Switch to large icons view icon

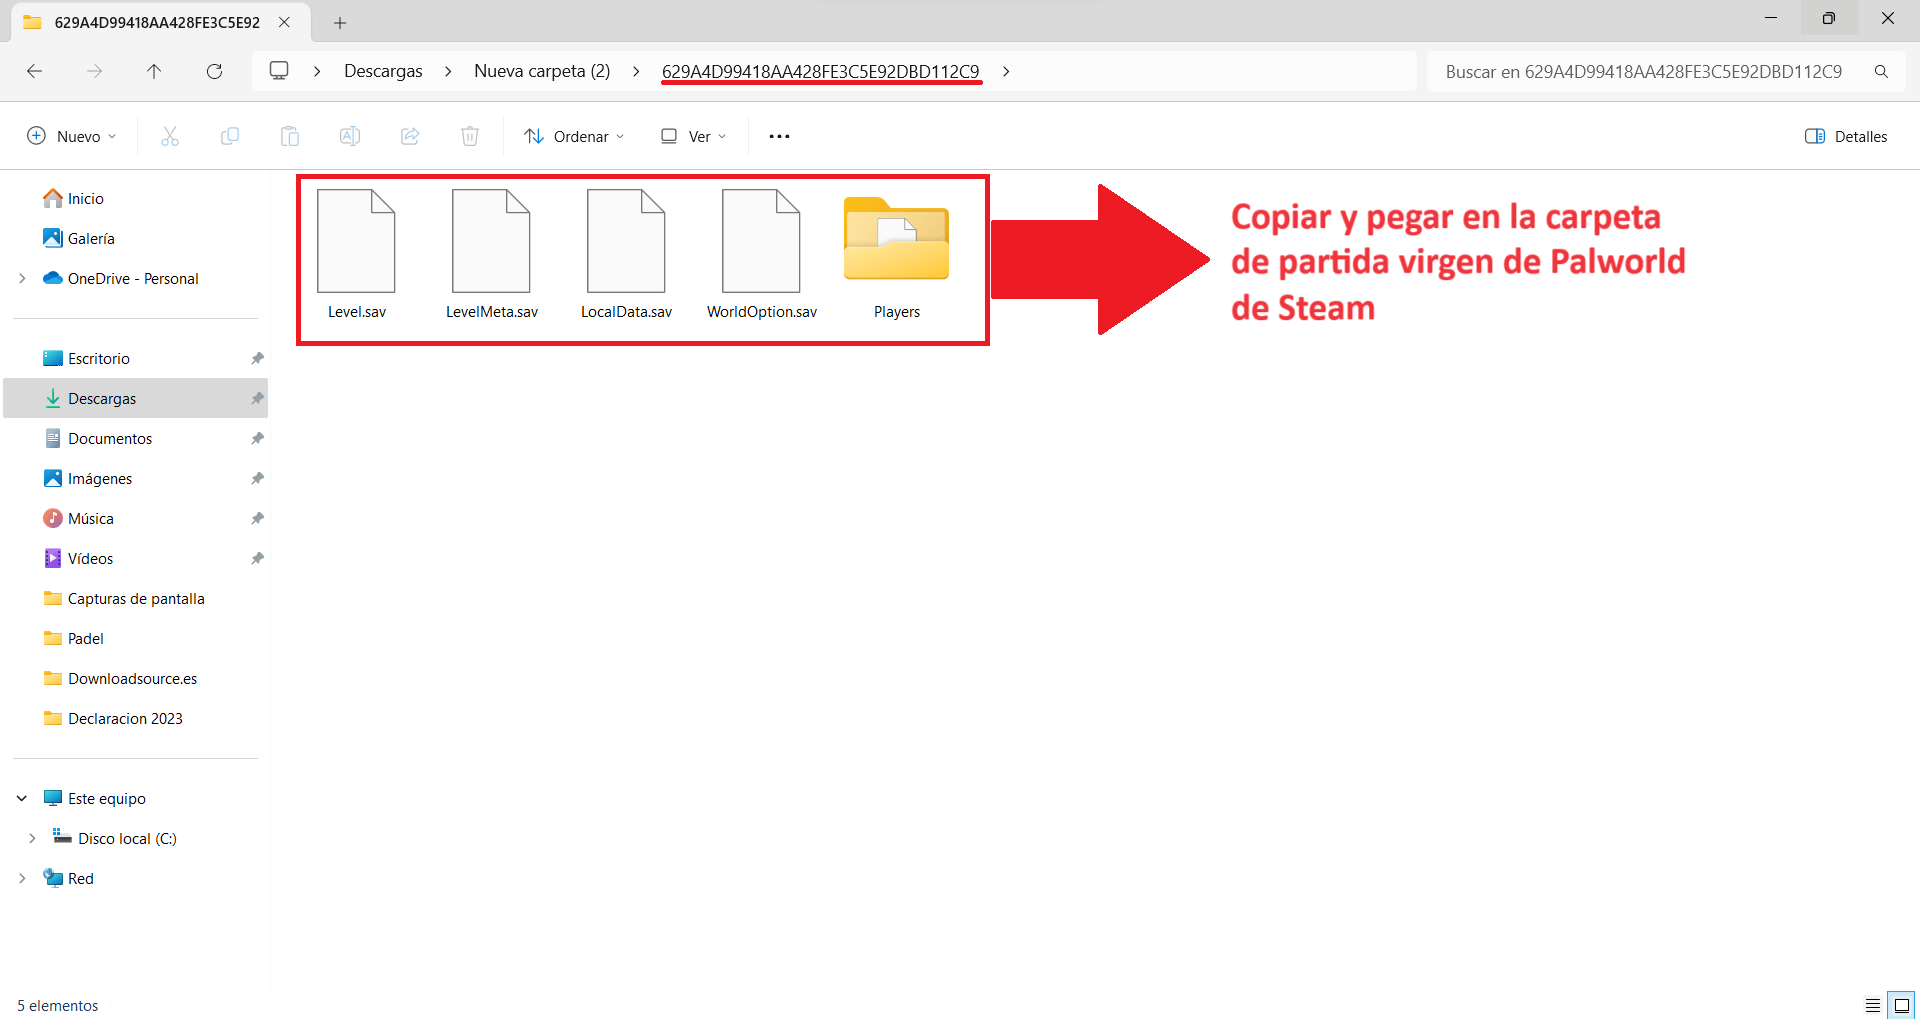click(1901, 1005)
